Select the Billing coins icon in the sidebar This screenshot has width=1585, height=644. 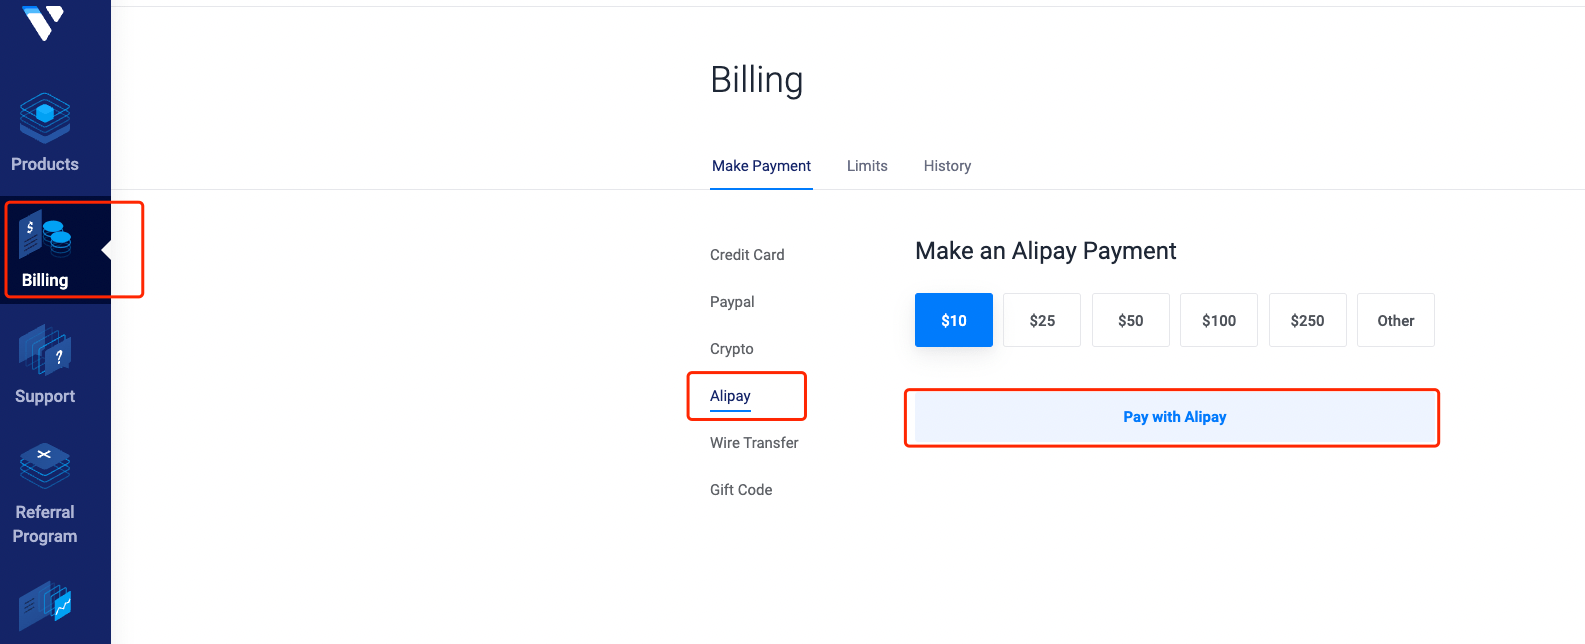pyautogui.click(x=45, y=235)
